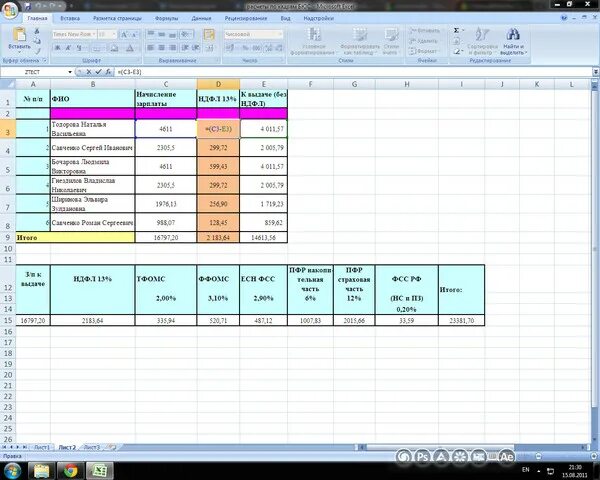Select the Format Painter brush
This screenshot has height=480, width=600.
click(x=37, y=51)
